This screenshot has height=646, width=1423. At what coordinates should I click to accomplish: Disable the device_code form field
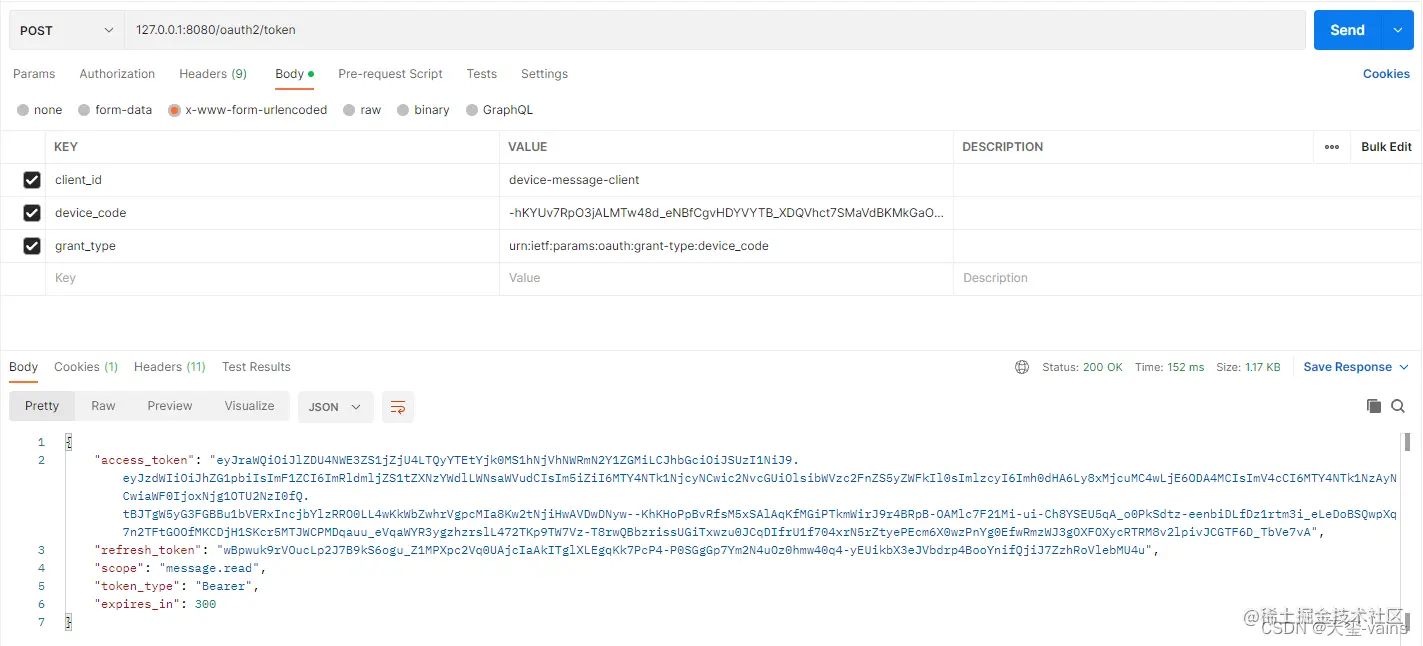(x=31, y=212)
